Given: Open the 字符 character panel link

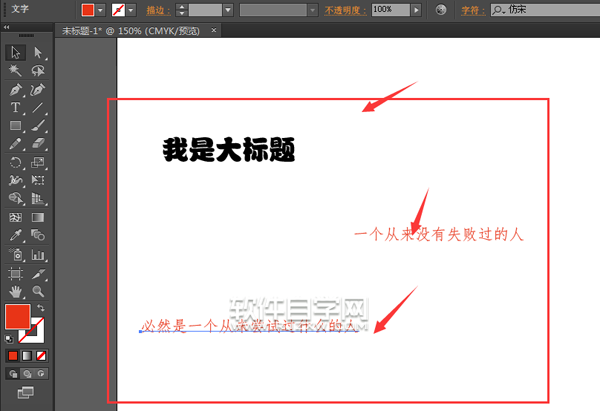Looking at the screenshot, I should [x=473, y=10].
